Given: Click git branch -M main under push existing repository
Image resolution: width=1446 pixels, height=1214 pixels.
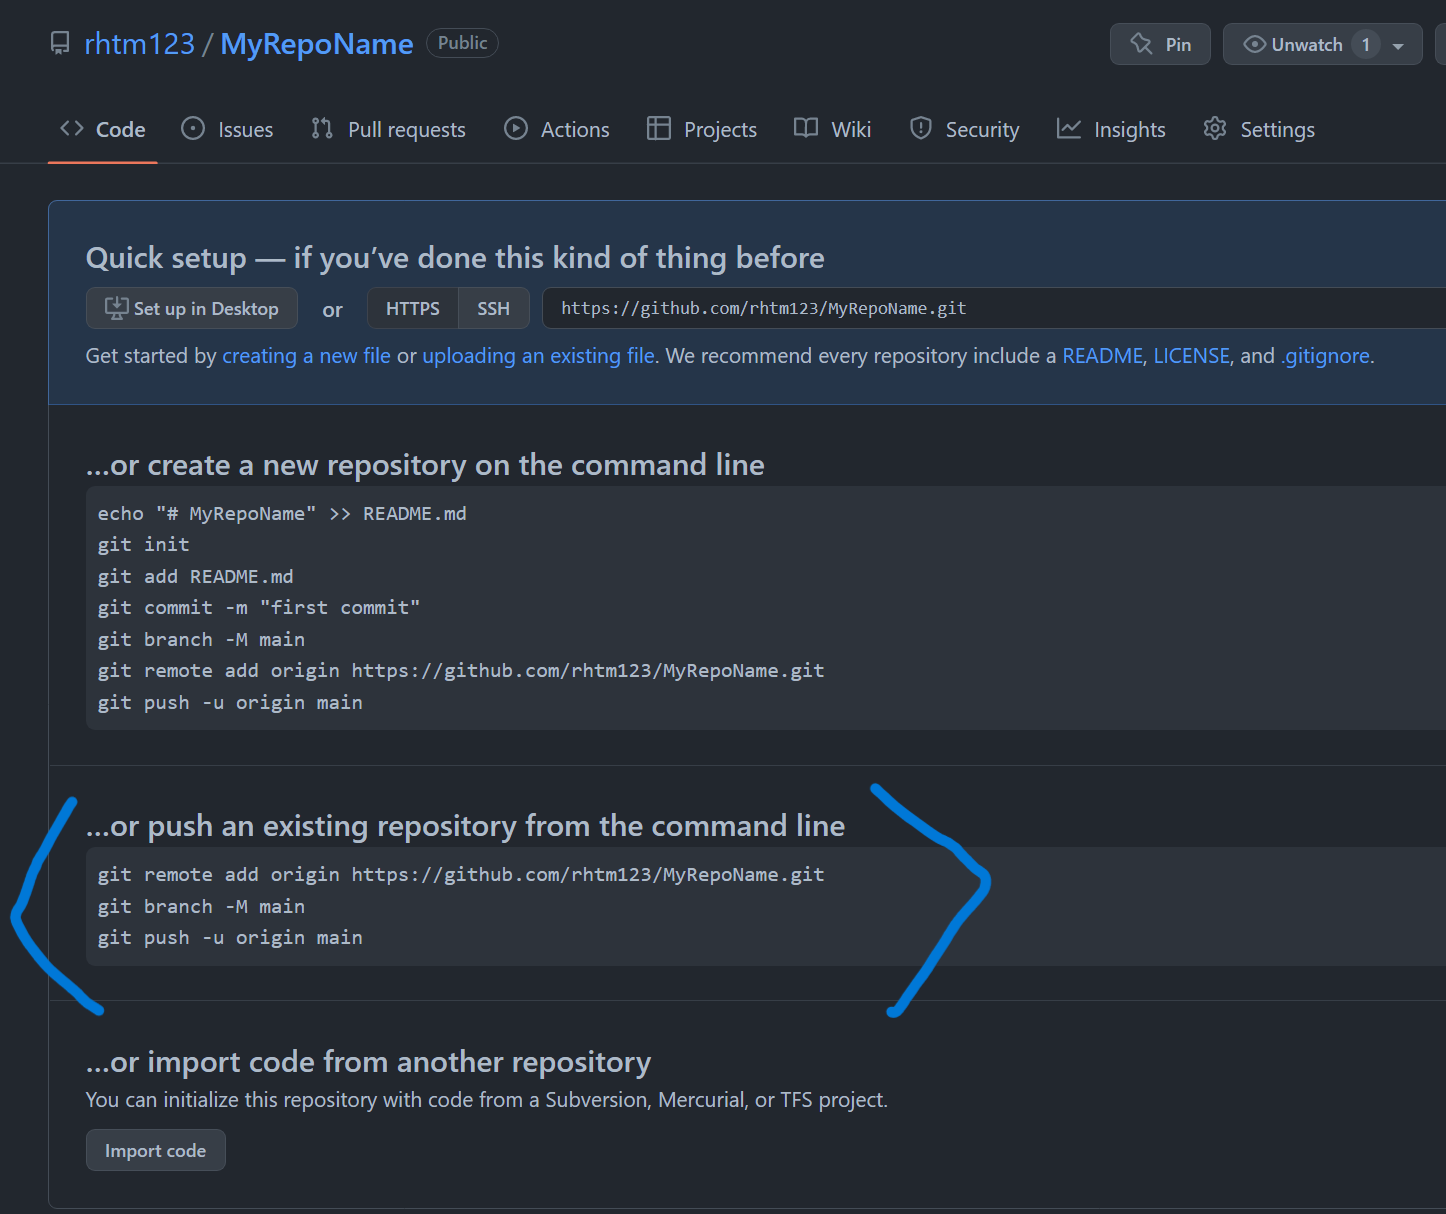Looking at the screenshot, I should (202, 907).
